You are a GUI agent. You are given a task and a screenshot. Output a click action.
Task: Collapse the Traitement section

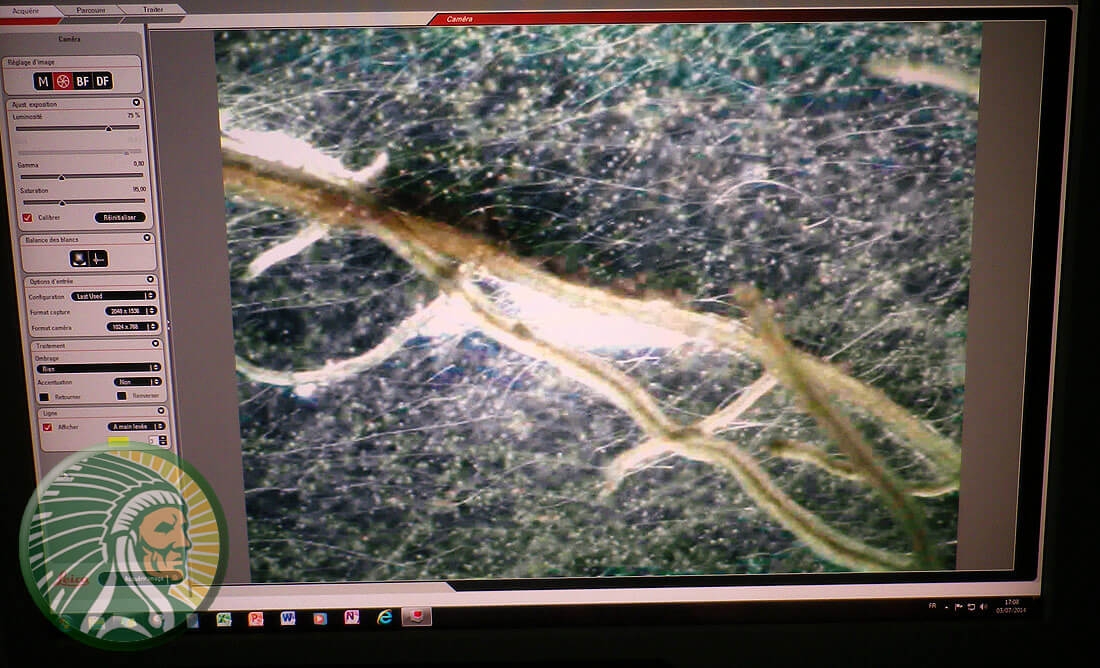click(155, 344)
